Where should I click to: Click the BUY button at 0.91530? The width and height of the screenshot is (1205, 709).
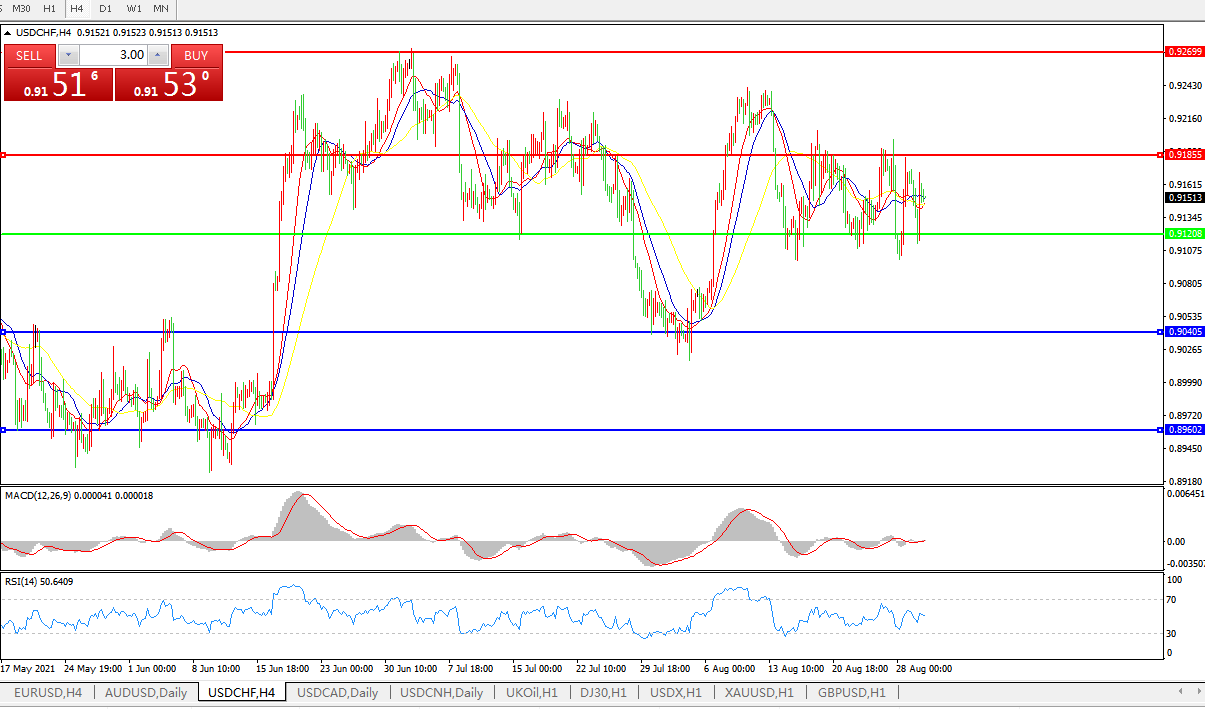click(169, 73)
